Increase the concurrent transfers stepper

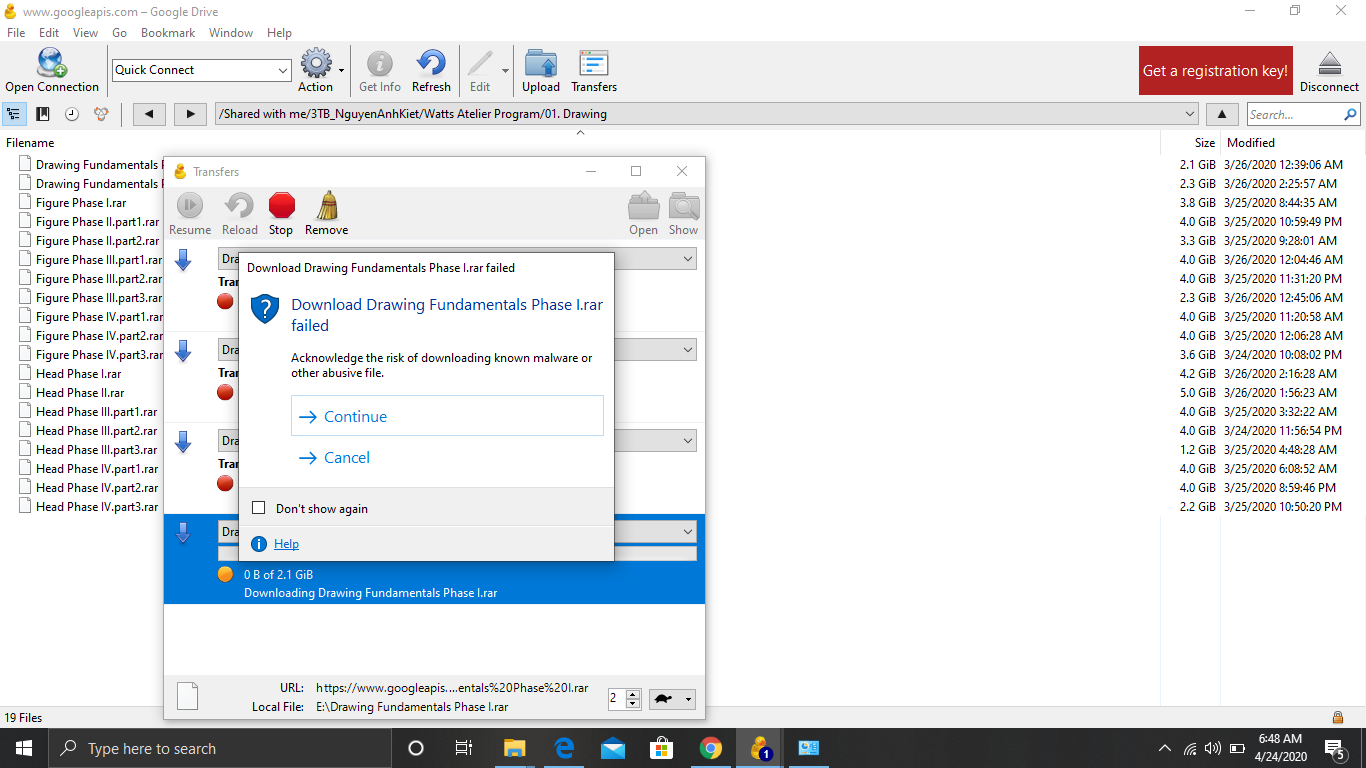pos(632,694)
